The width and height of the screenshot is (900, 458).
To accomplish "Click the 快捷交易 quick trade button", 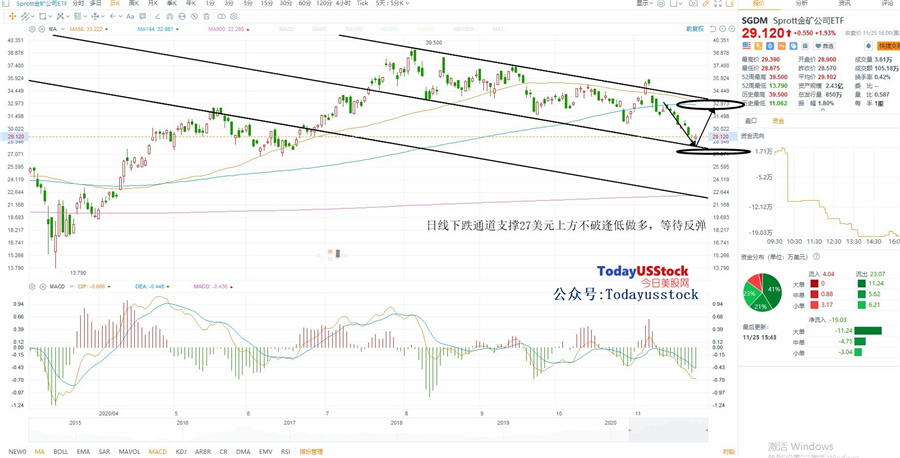I will tap(889, 46).
